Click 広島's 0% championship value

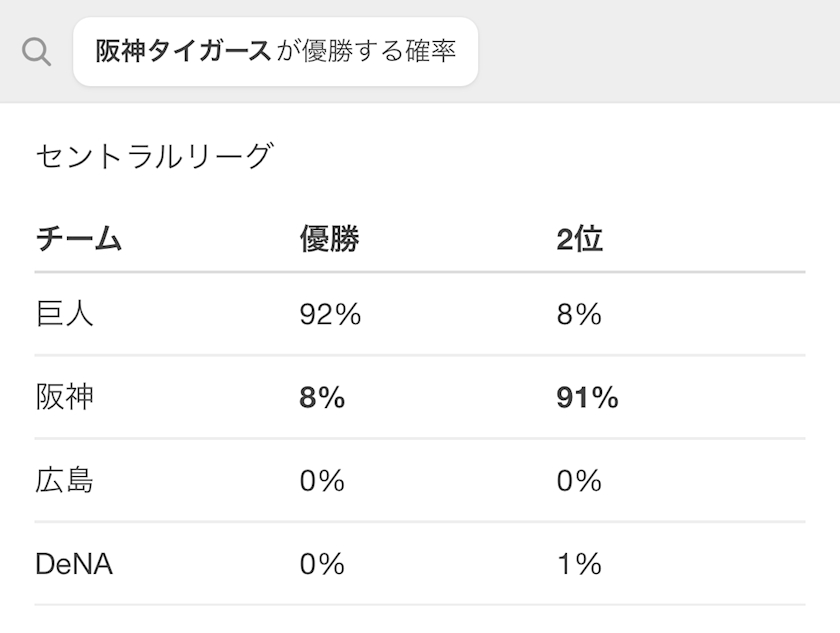click(x=322, y=481)
